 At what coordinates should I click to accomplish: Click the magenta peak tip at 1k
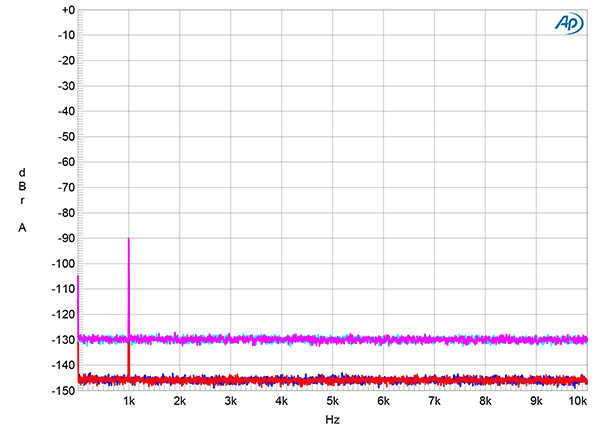coord(129,239)
